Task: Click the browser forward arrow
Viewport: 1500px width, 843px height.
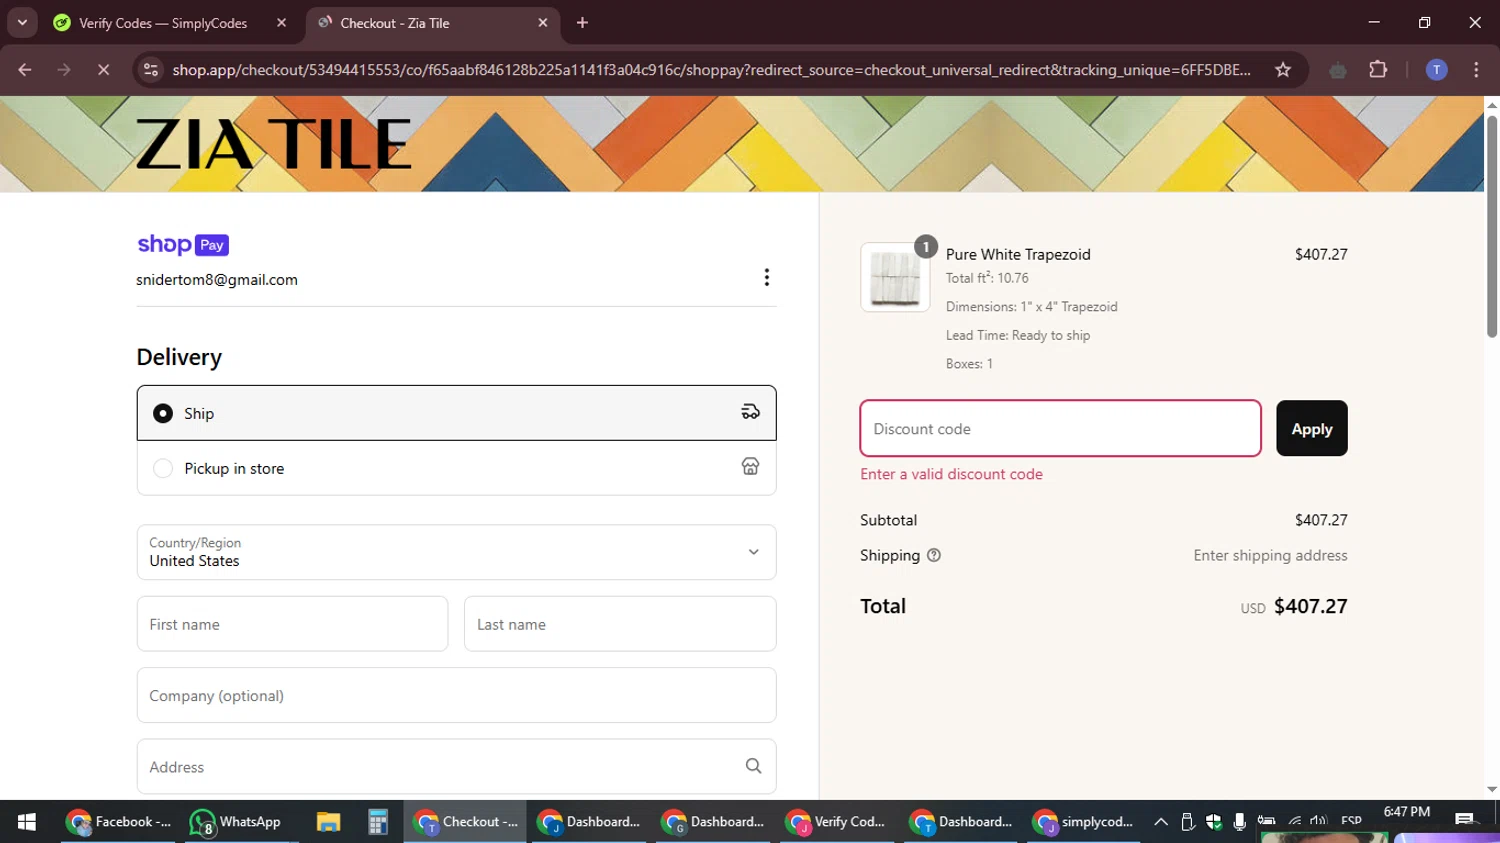Action: [x=64, y=69]
